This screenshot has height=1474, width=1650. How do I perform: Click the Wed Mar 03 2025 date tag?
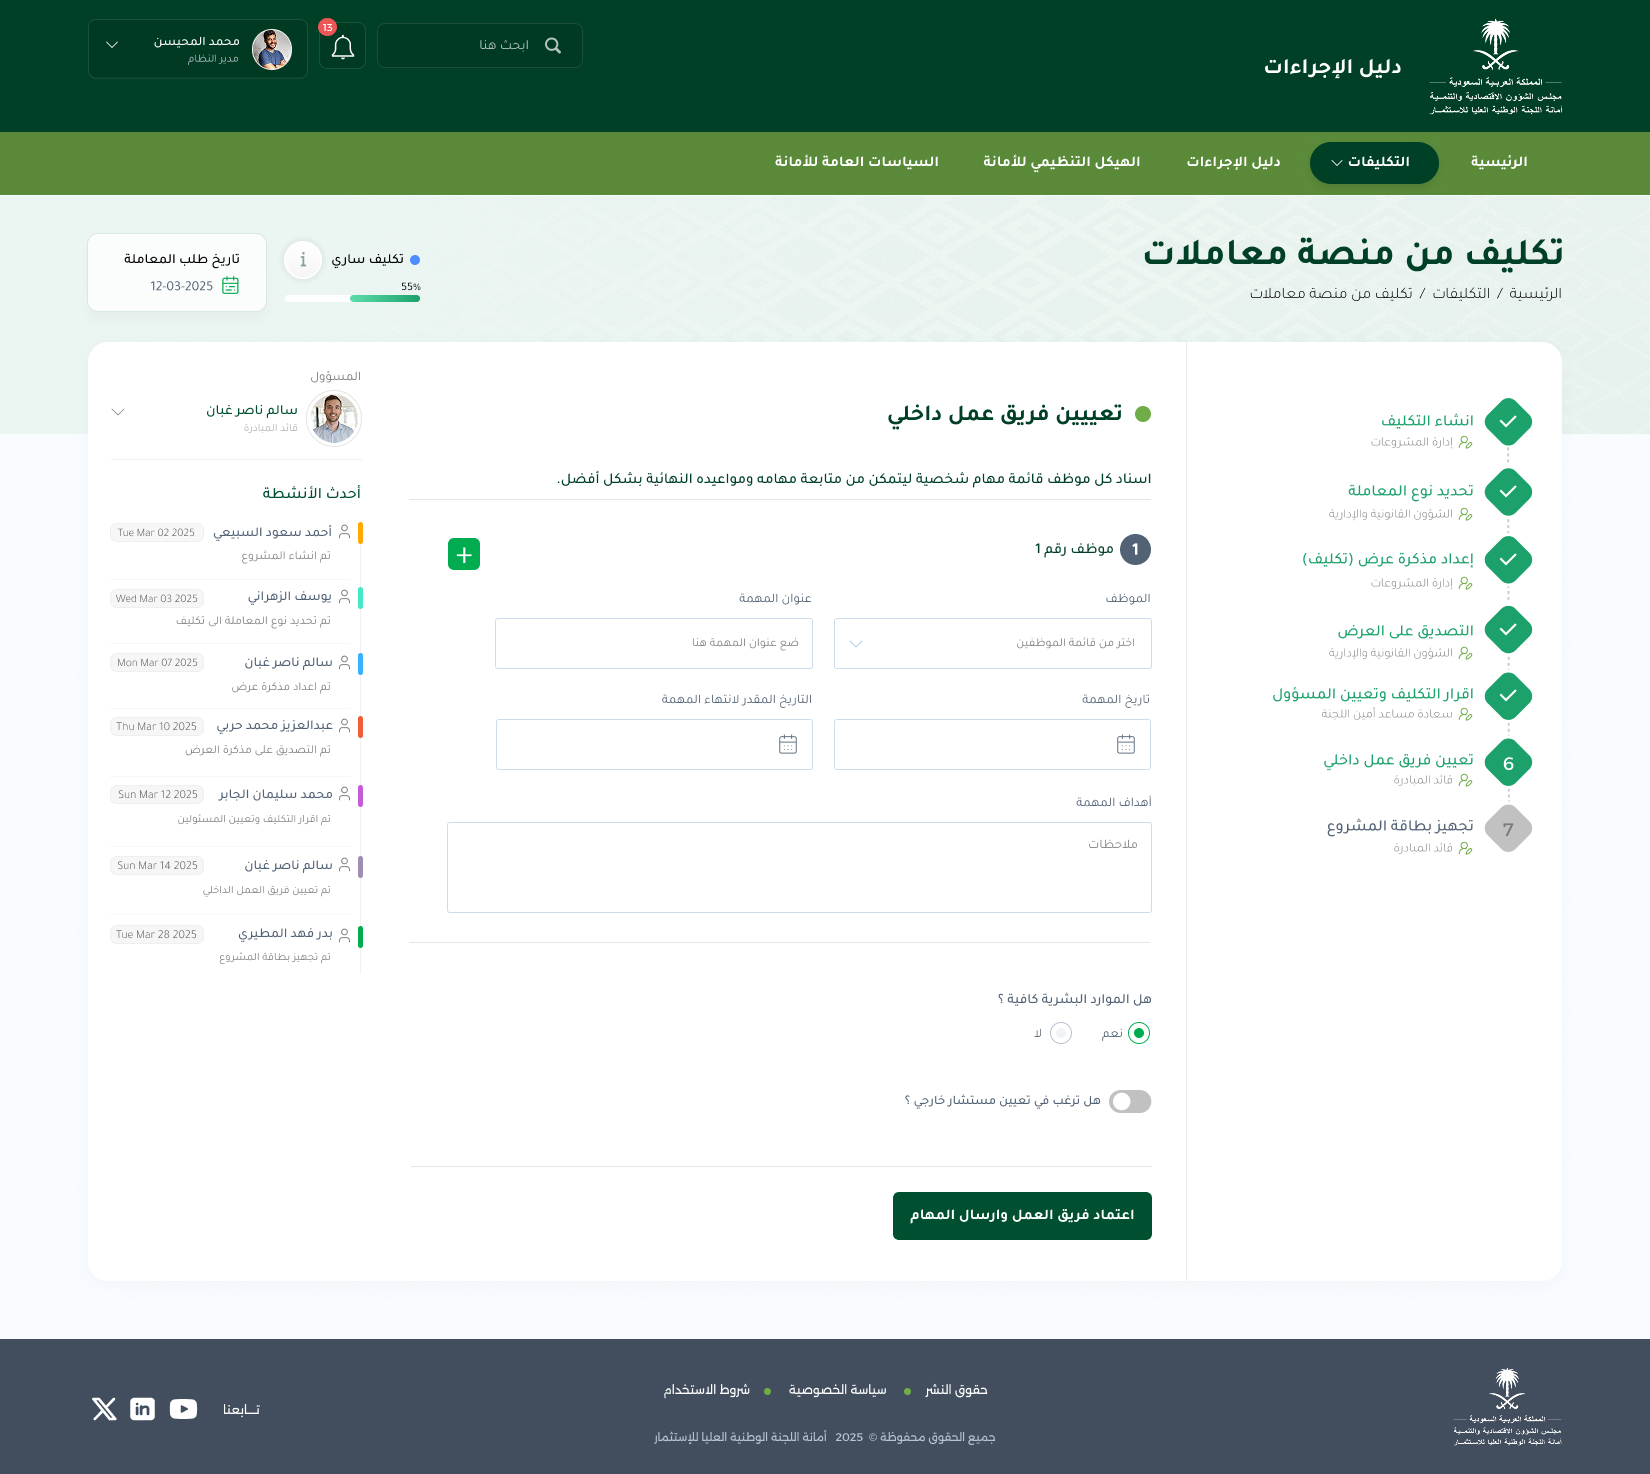[x=157, y=599]
